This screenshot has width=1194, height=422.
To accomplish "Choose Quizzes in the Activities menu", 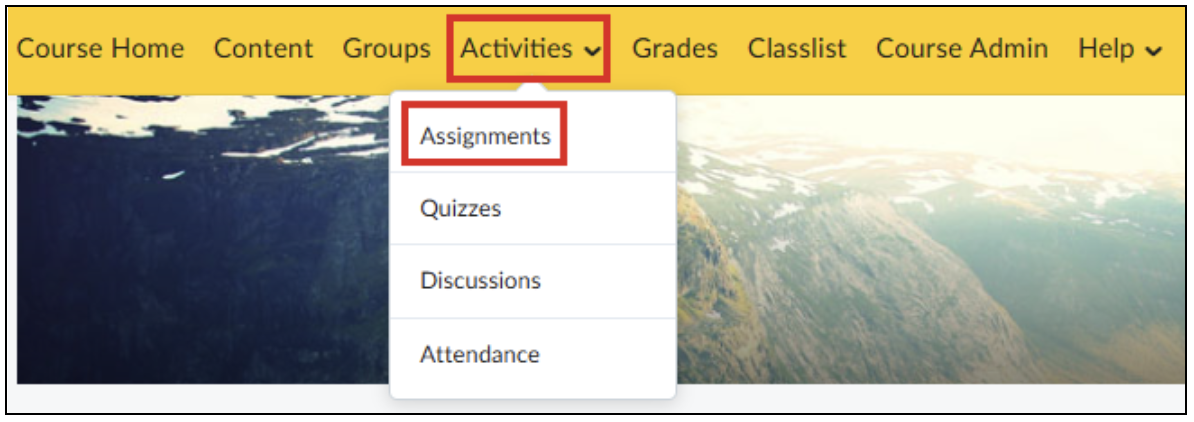I will coord(460,208).
